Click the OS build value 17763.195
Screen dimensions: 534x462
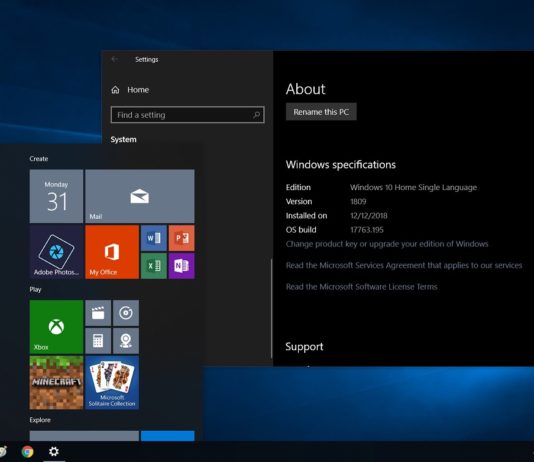[x=367, y=230]
